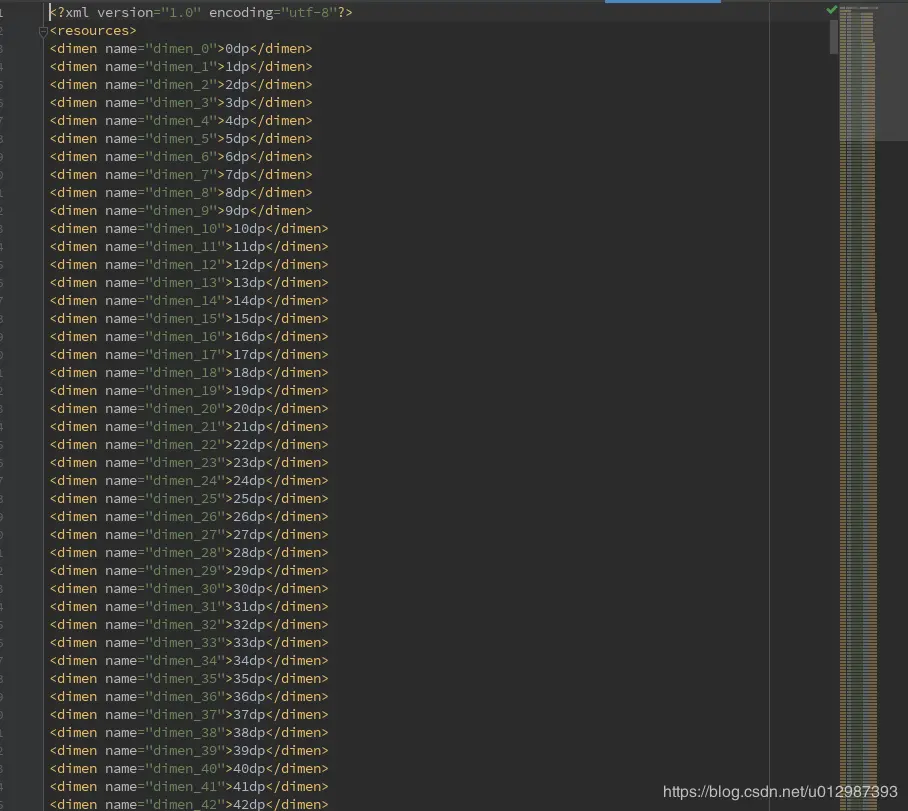Click the line containing dimen_28
908x811 pixels.
point(189,552)
